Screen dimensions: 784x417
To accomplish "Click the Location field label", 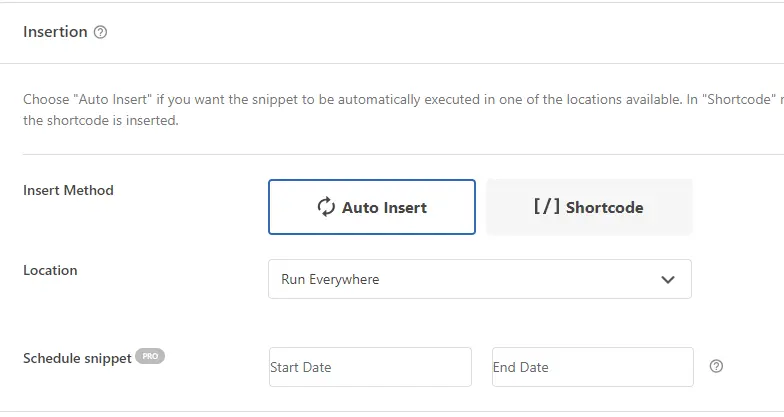I will pyautogui.click(x=50, y=270).
